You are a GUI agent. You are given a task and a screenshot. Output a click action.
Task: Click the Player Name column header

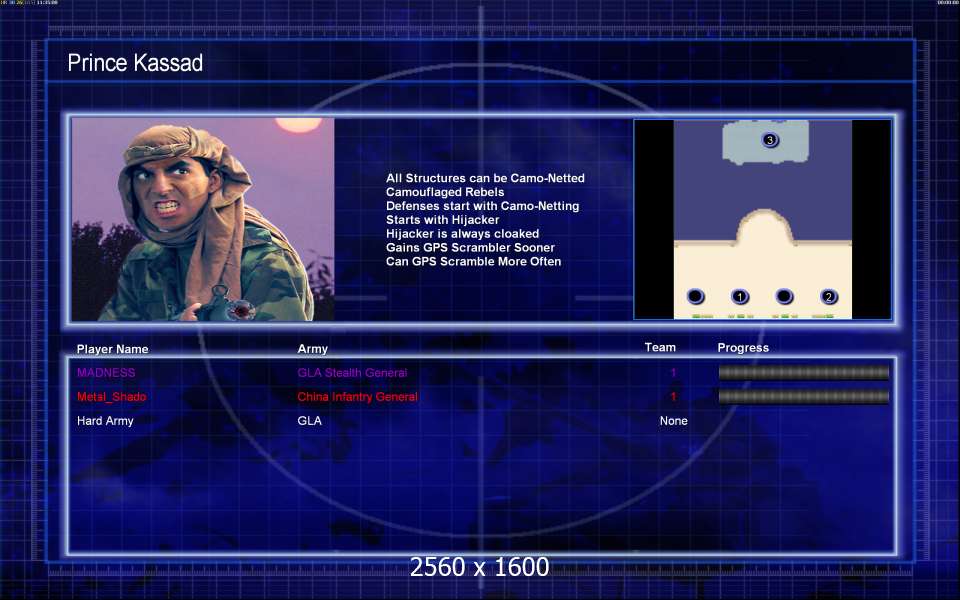(113, 349)
